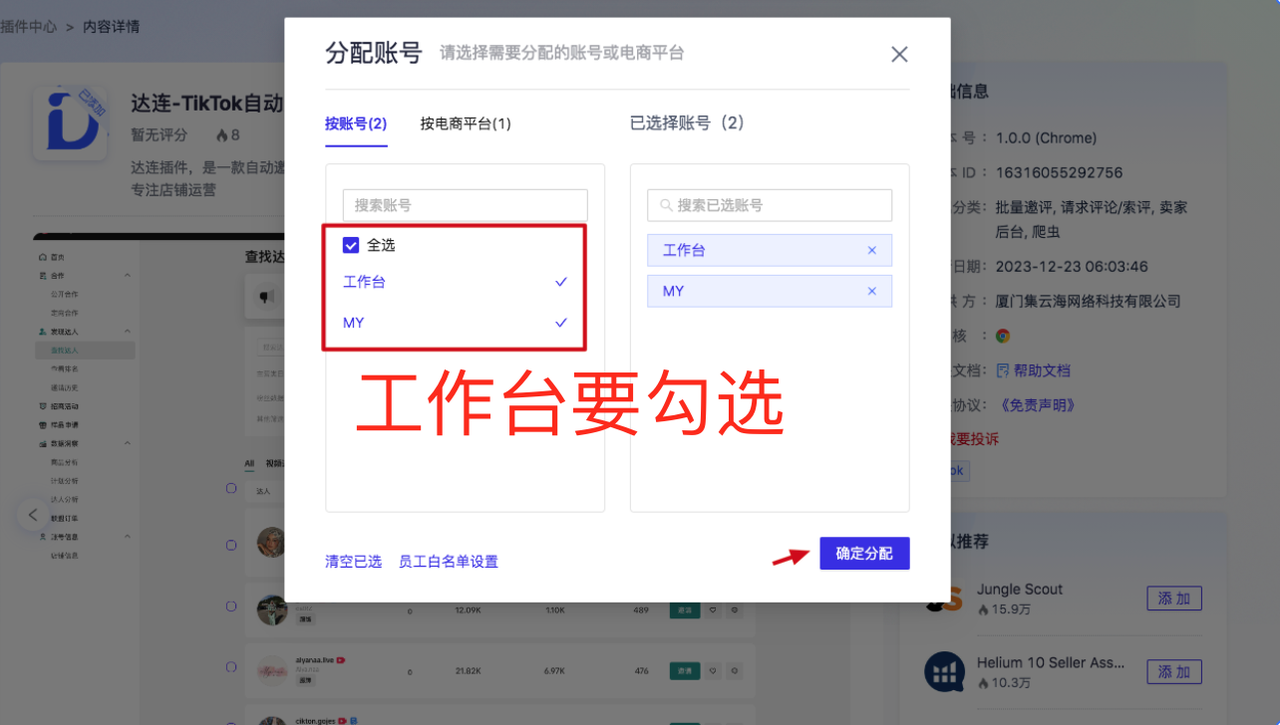1280x725 pixels.
Task: Click the 已选择账号（2）heading
Action: click(x=688, y=123)
